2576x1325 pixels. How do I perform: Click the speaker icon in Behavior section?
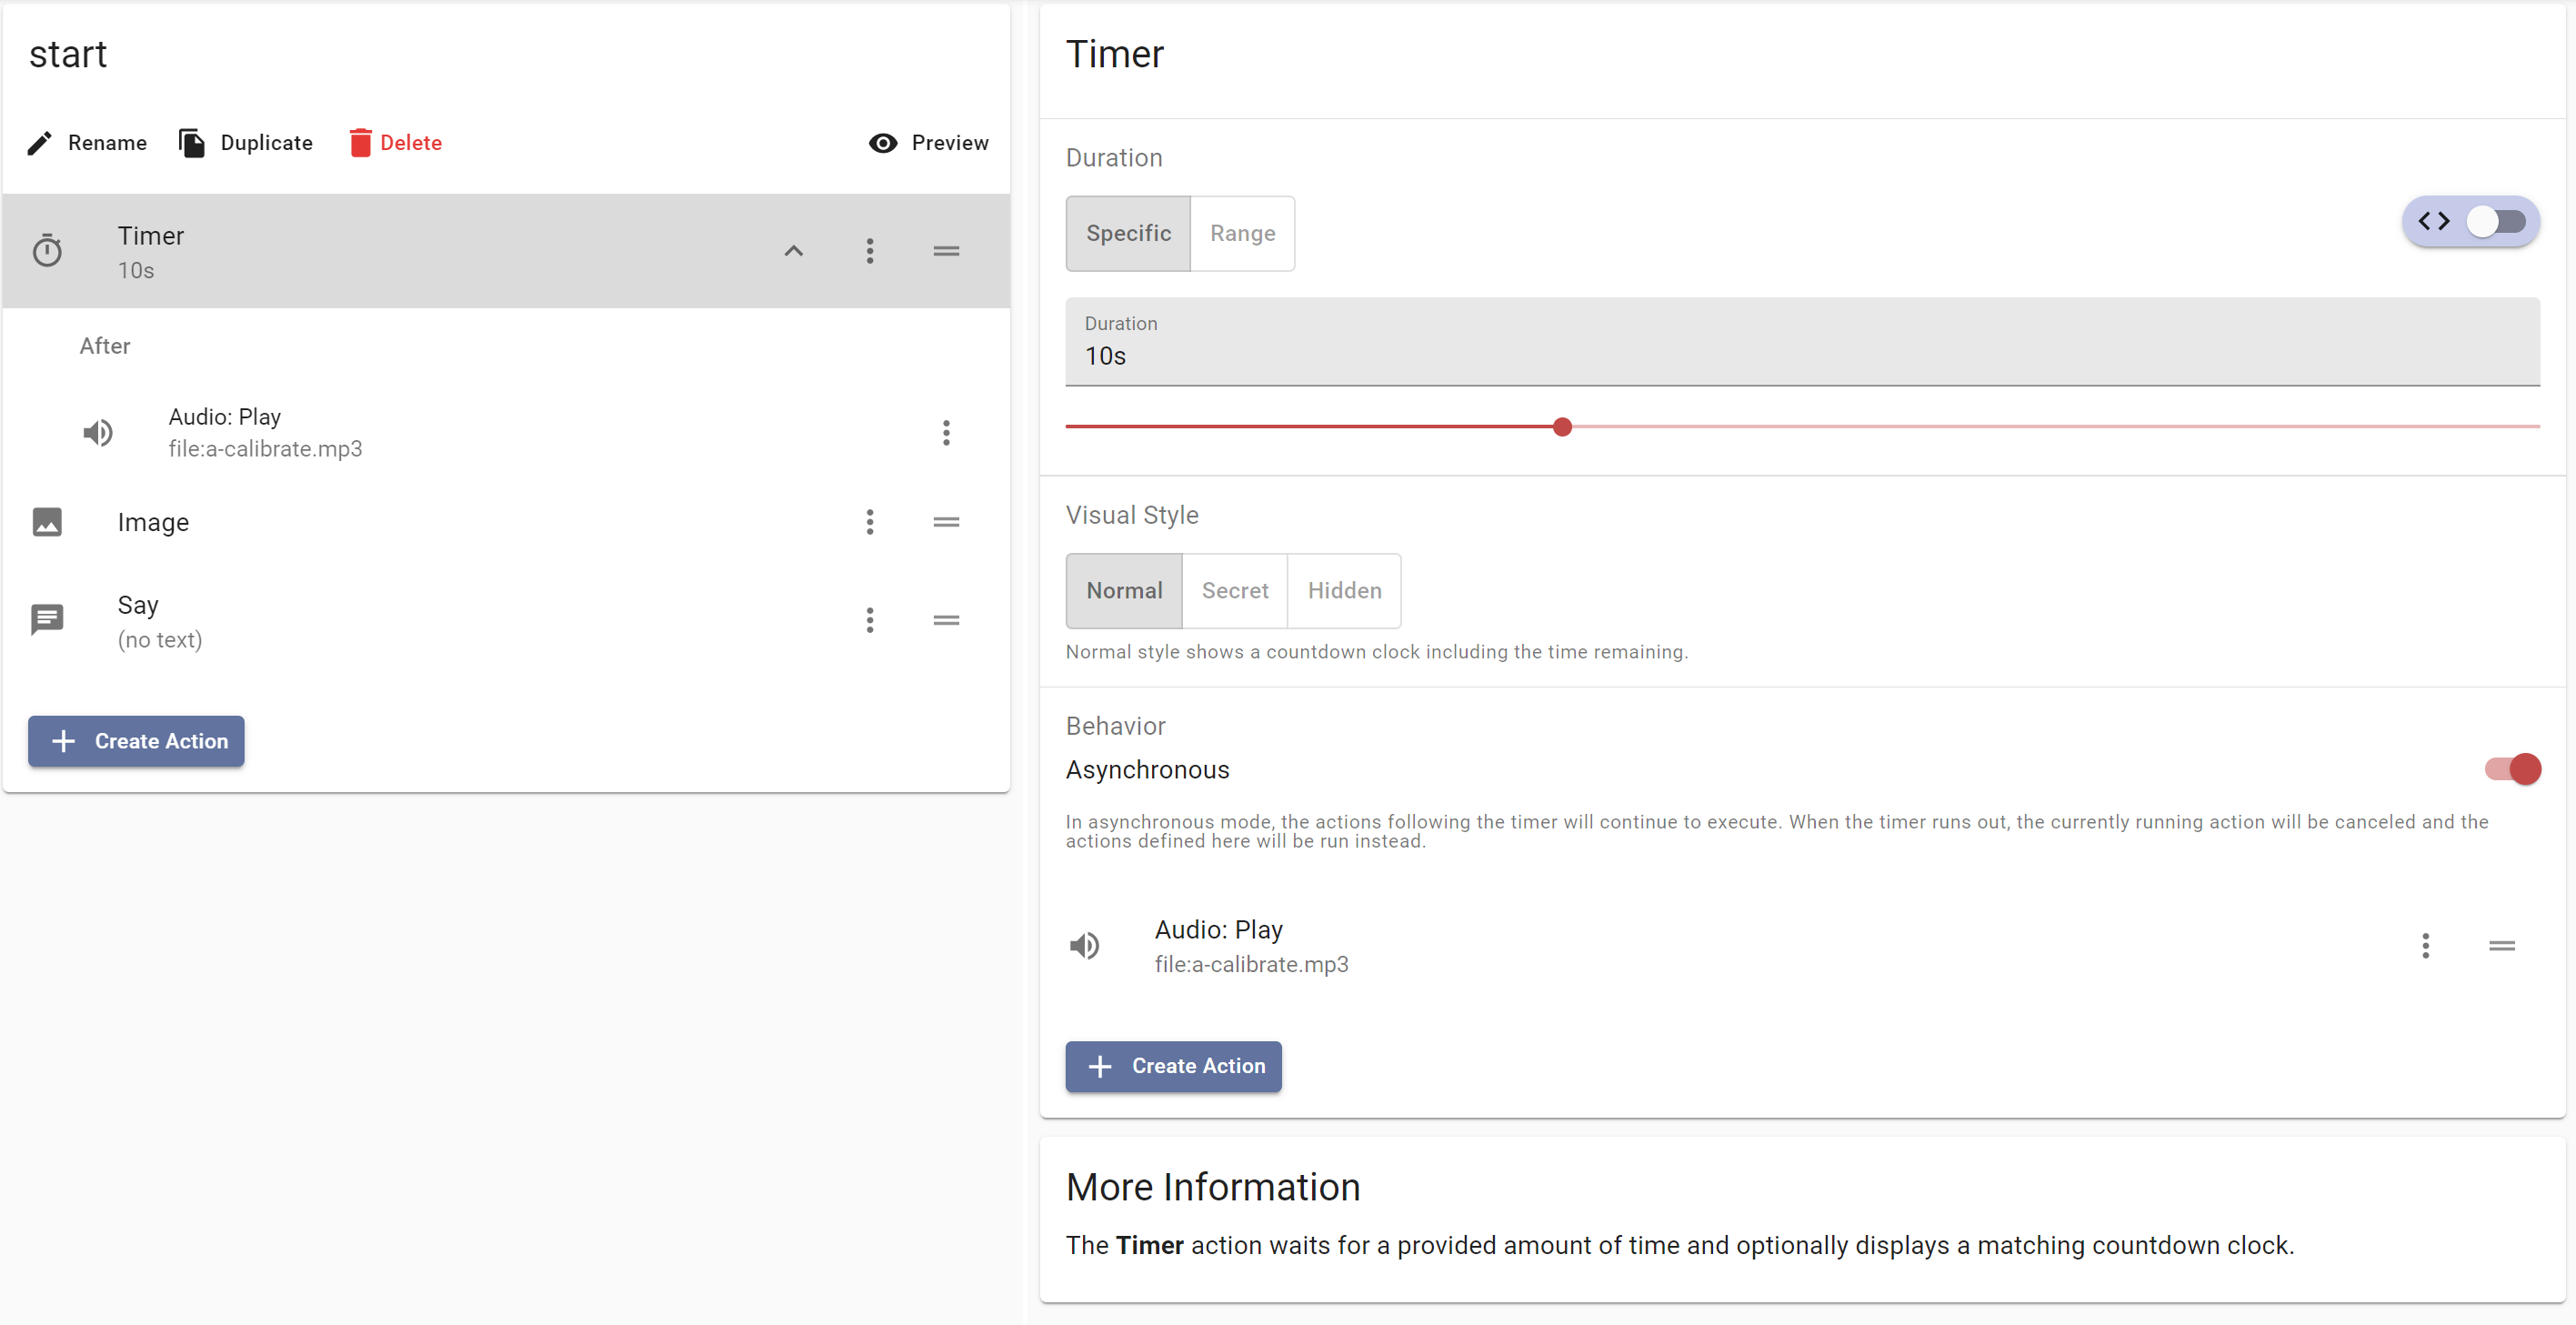(x=1085, y=946)
